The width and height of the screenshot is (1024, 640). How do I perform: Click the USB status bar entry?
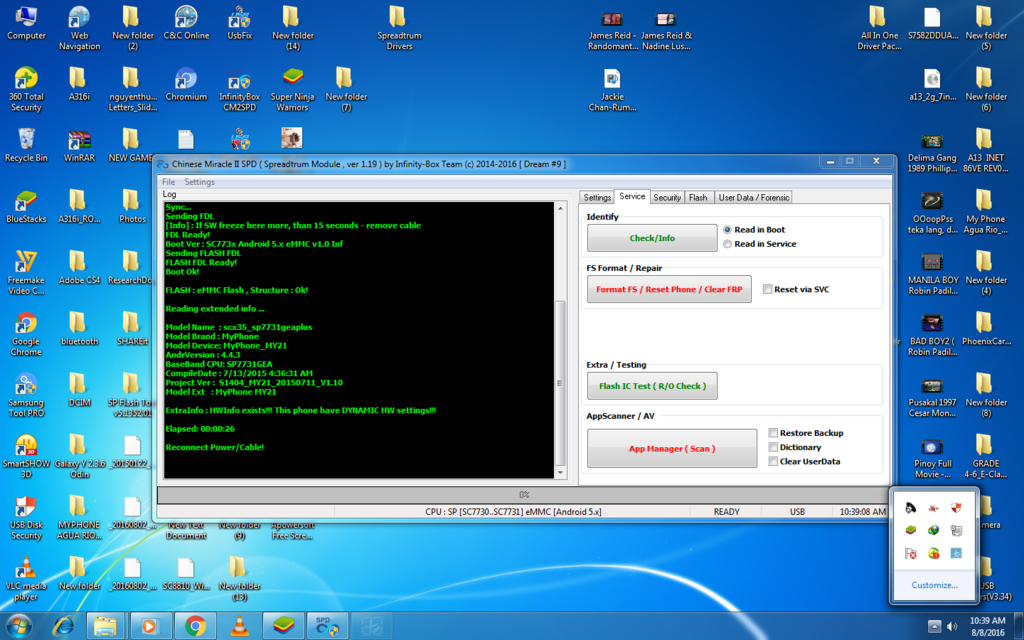pos(797,512)
